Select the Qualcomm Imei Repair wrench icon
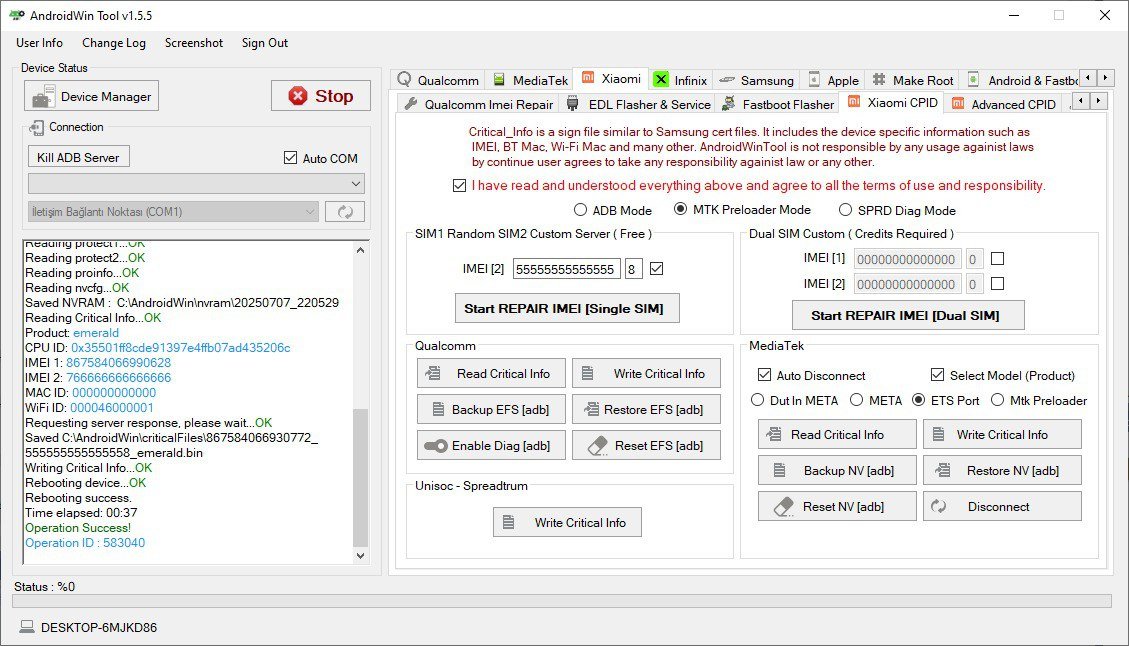This screenshot has width=1129, height=646. pos(410,103)
